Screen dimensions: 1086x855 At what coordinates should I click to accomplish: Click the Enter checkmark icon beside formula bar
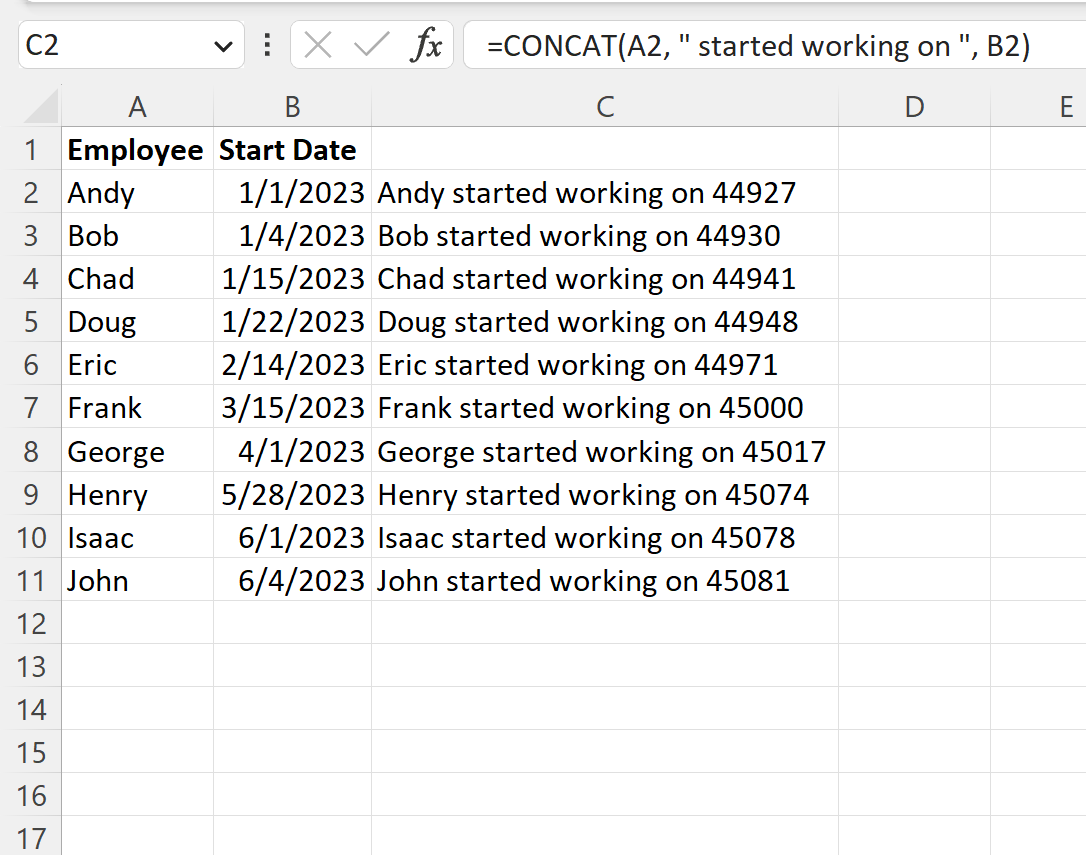370,45
